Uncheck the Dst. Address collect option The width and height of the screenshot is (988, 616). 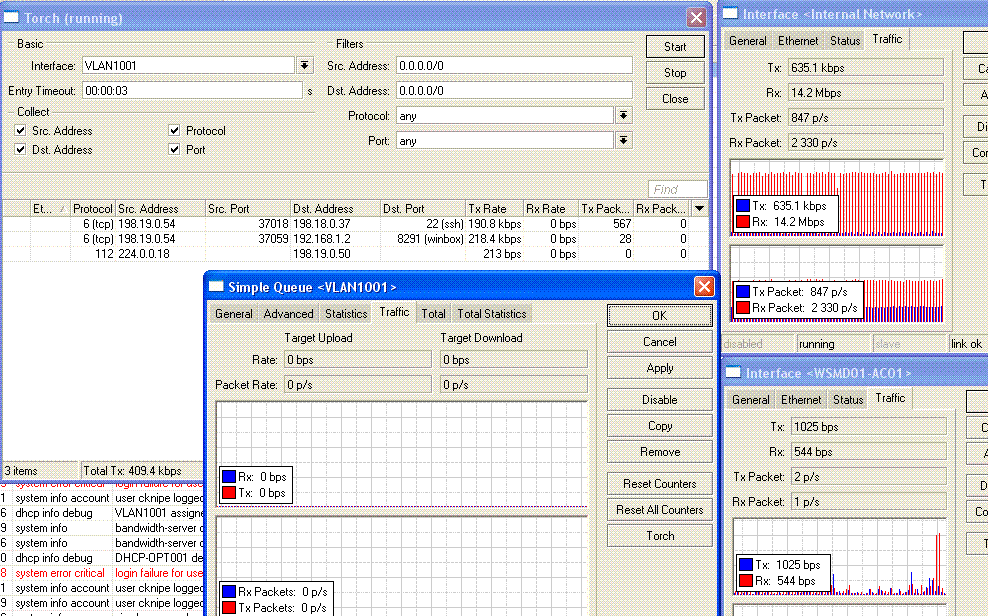pyautogui.click(x=22, y=148)
